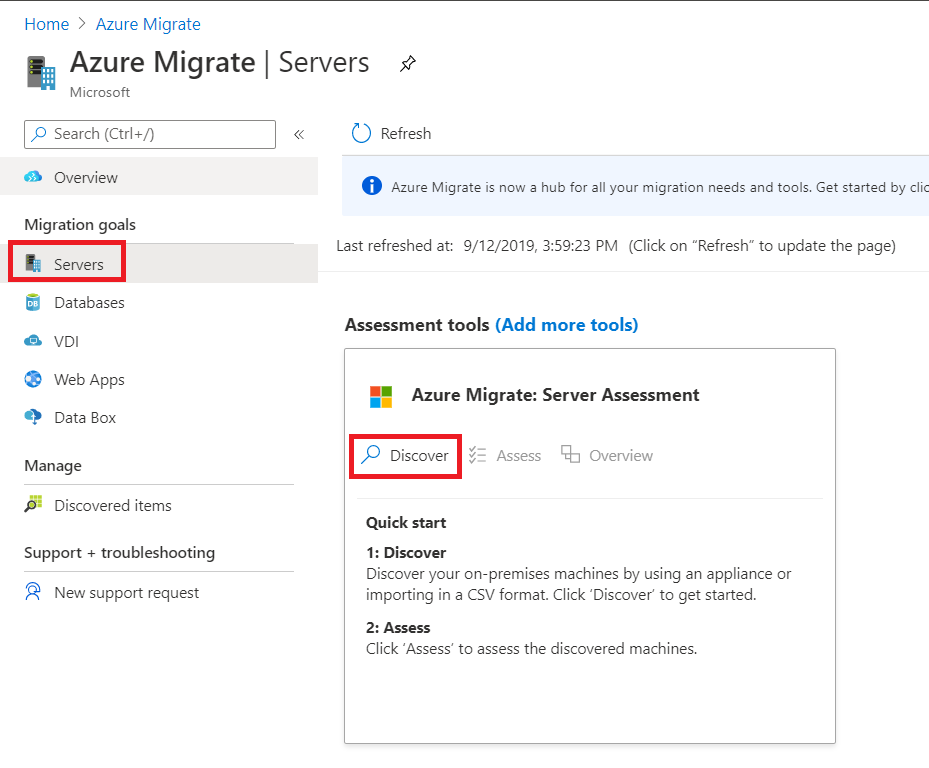Pin Azure Migrate Servers page

pos(407,64)
